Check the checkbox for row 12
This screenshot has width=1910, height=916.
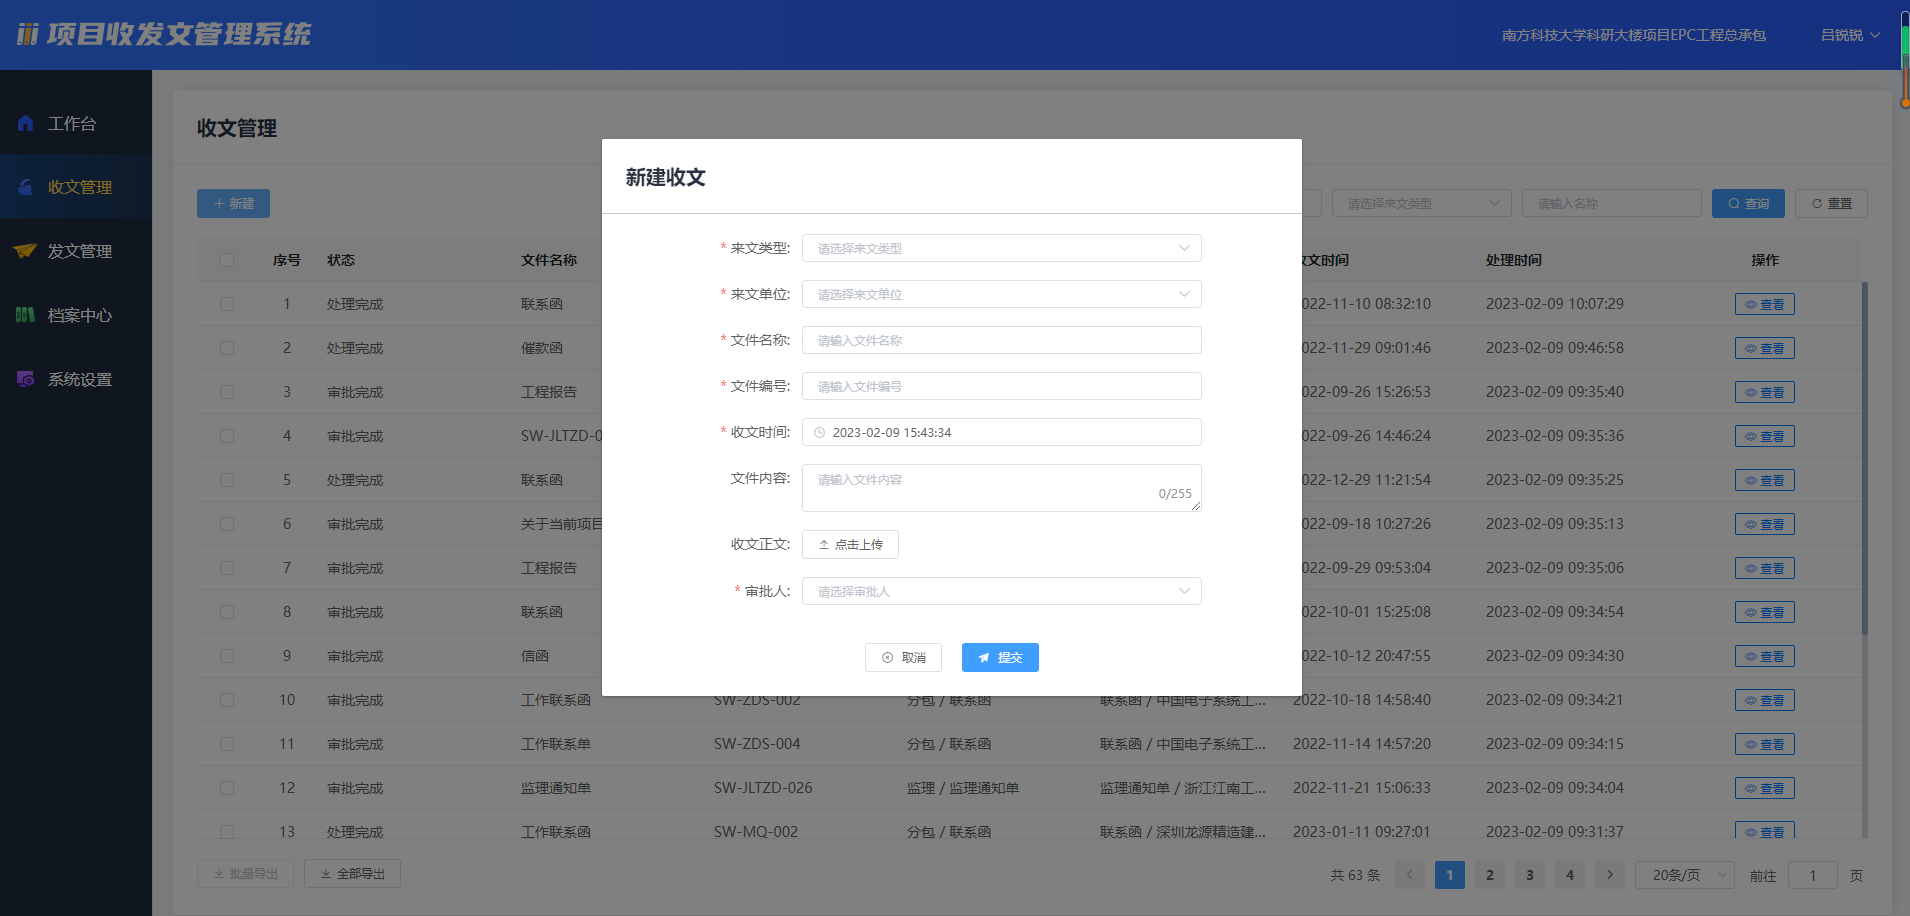coord(227,788)
